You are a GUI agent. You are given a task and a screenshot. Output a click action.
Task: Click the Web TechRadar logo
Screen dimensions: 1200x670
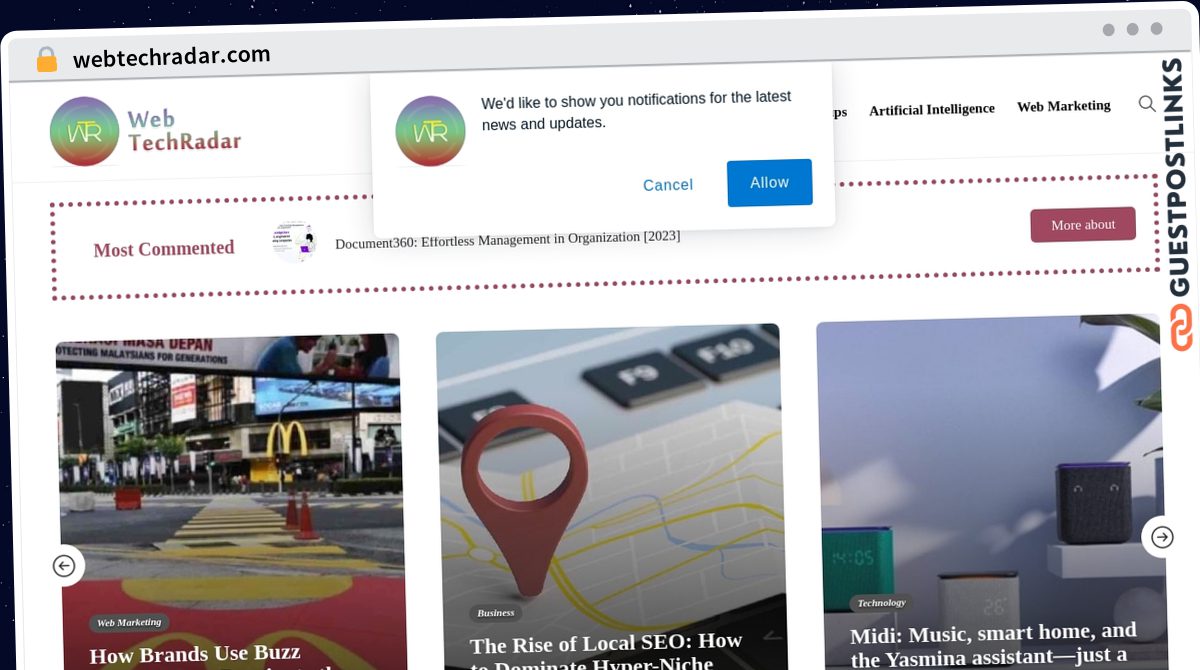[x=146, y=131]
